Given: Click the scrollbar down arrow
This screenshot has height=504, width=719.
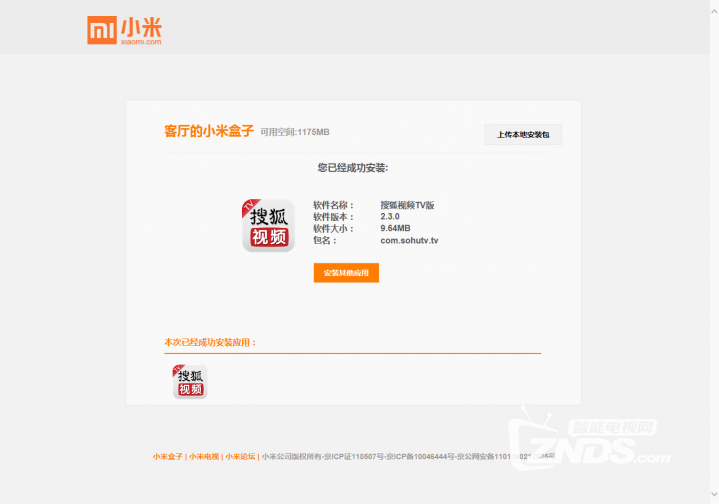Looking at the screenshot, I should pyautogui.click(x=714, y=494).
